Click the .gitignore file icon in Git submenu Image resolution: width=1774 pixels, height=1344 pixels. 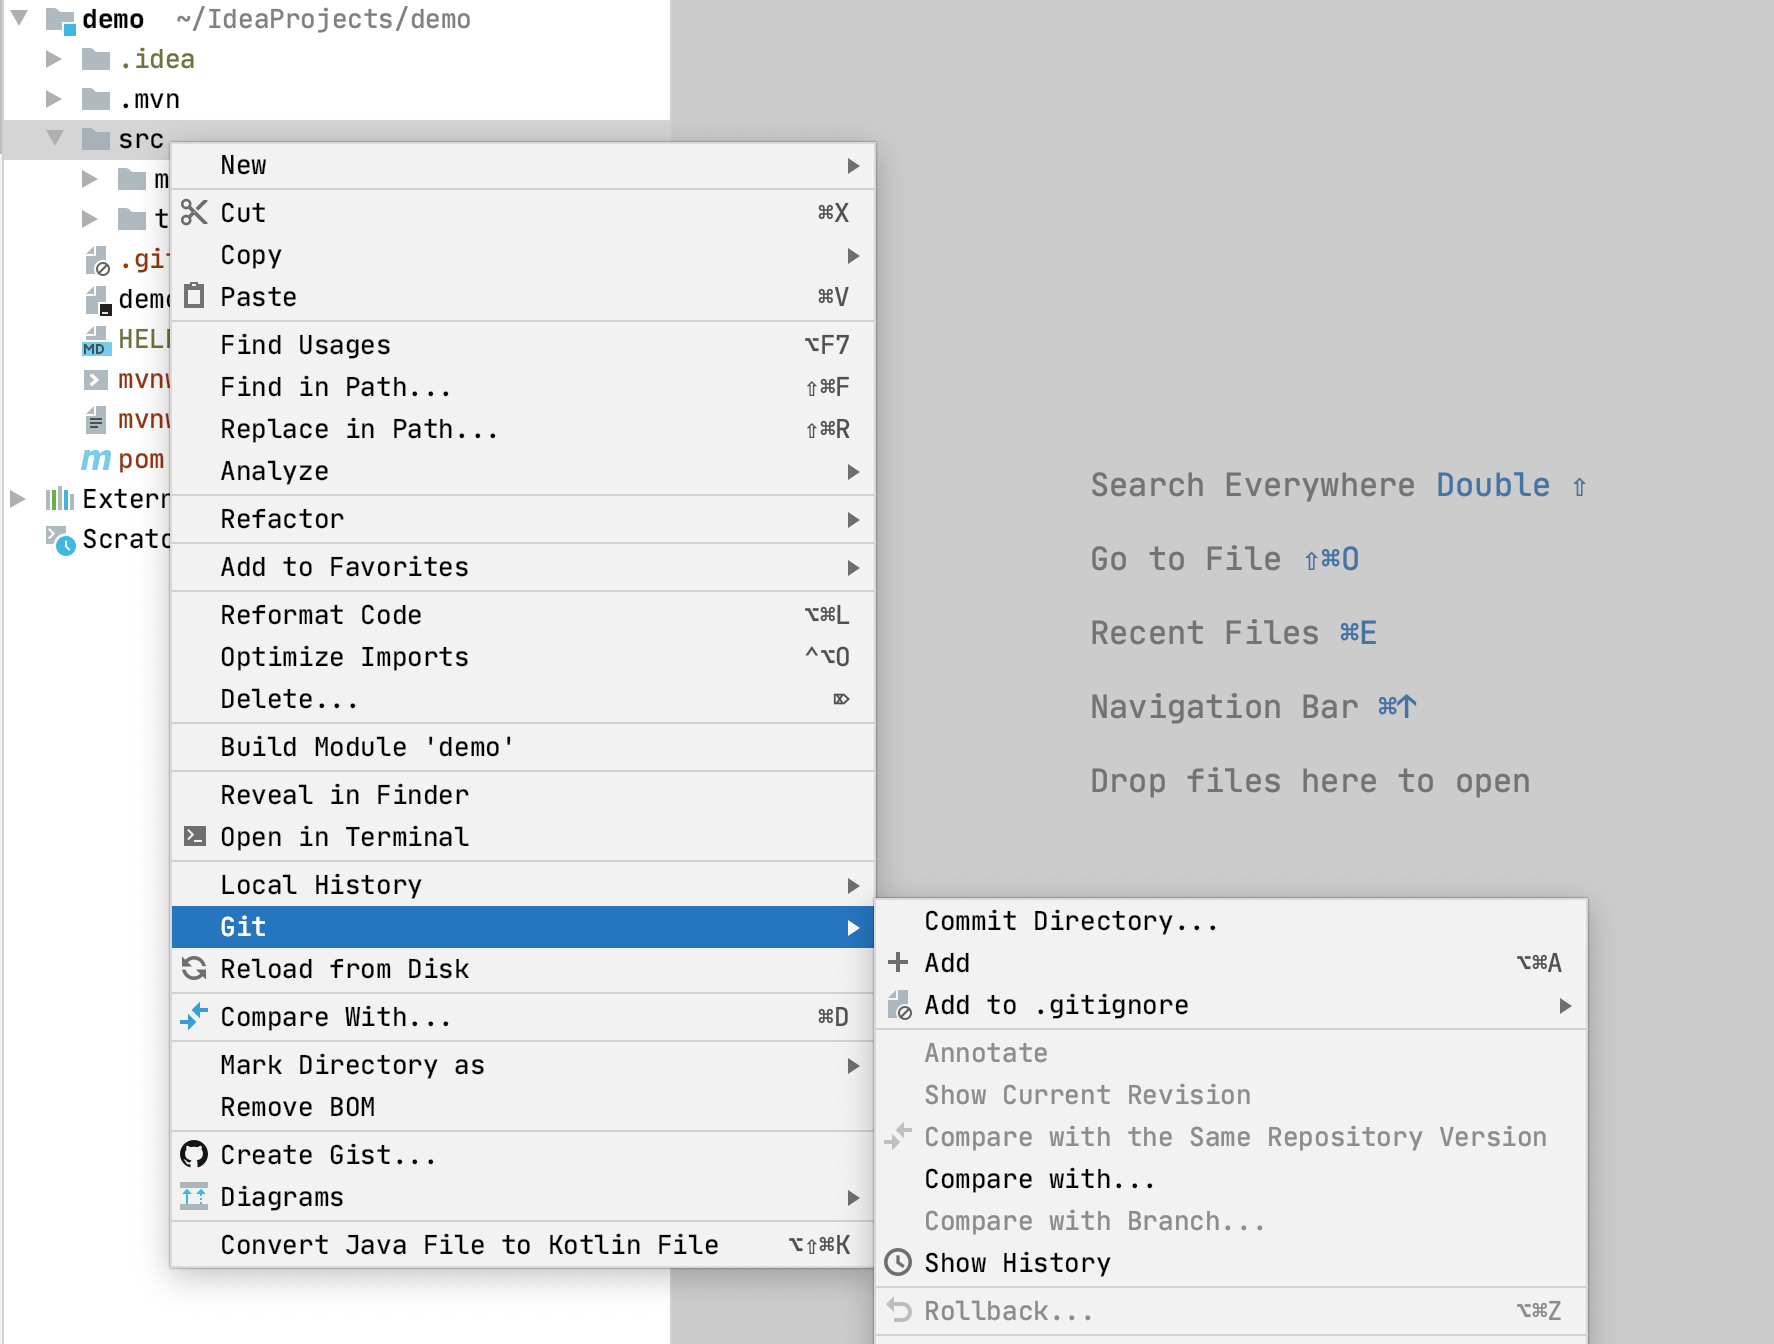[899, 1005]
